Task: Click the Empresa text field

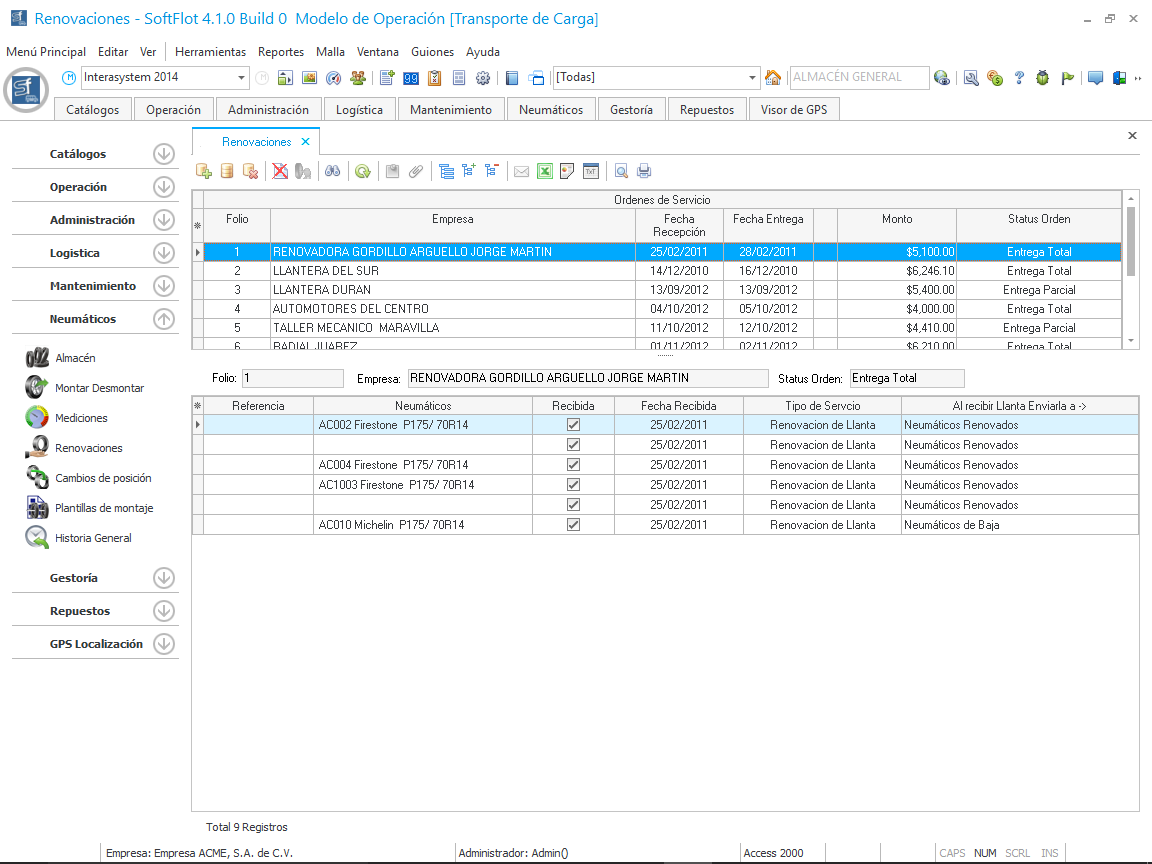Action: tap(588, 378)
